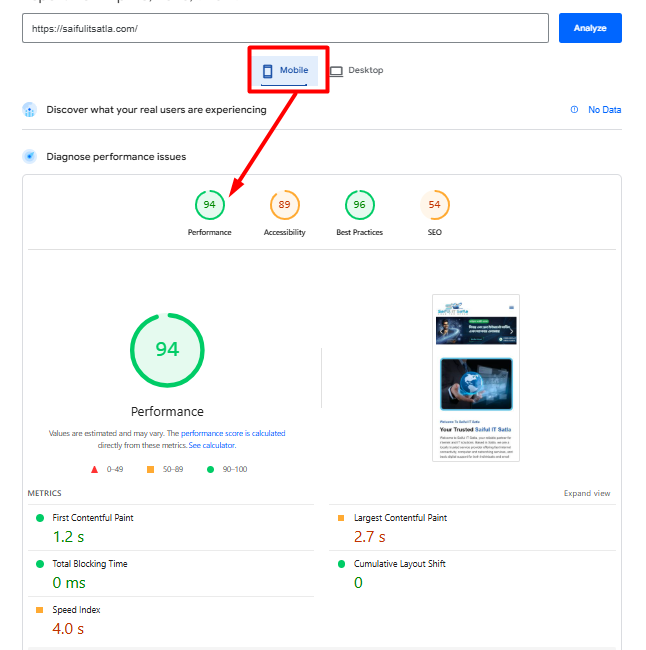Click the mobile page screenshot thumbnail
646x650 pixels.
pos(476,377)
